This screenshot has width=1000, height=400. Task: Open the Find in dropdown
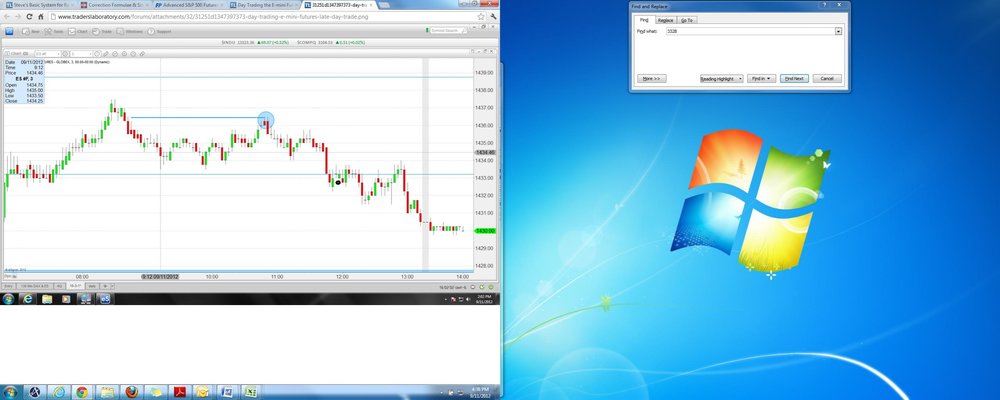coord(761,78)
